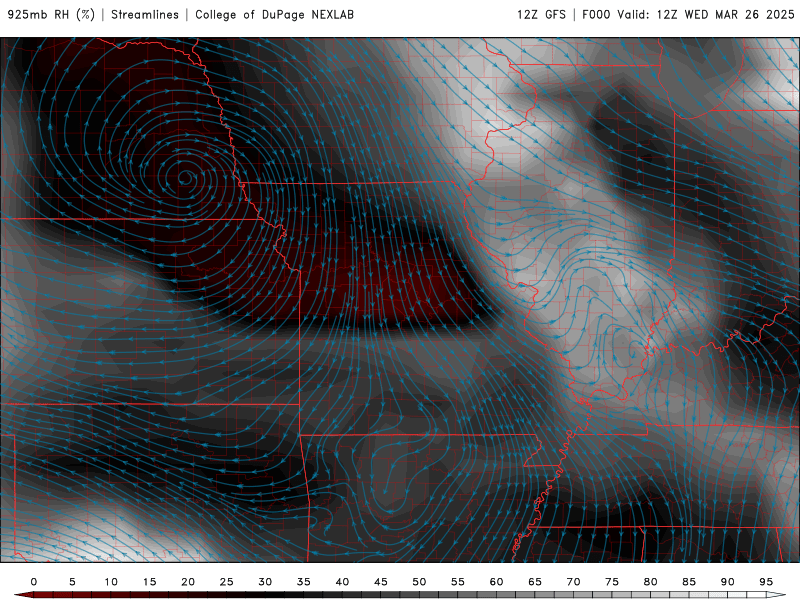Click the small streamline swirl near the Illinois border
The image size is (800, 600).
coord(635,351)
